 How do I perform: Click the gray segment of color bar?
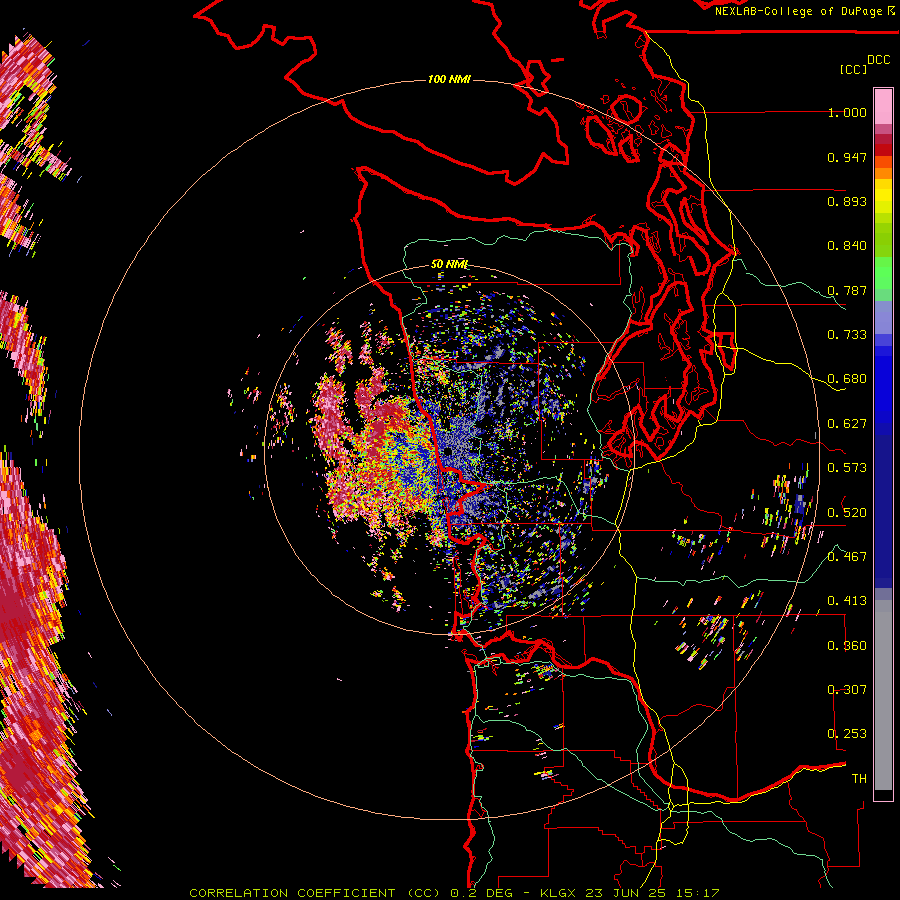(883, 695)
